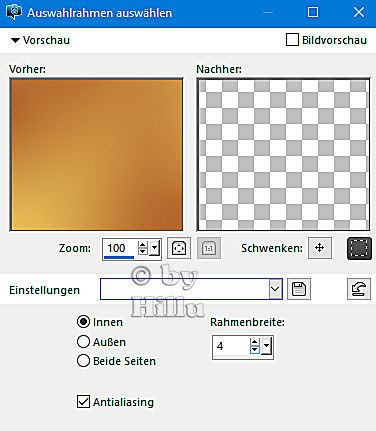376x431 pixels.
Task: Collapse the Vorschau preview section
Action: pyautogui.click(x=15, y=40)
